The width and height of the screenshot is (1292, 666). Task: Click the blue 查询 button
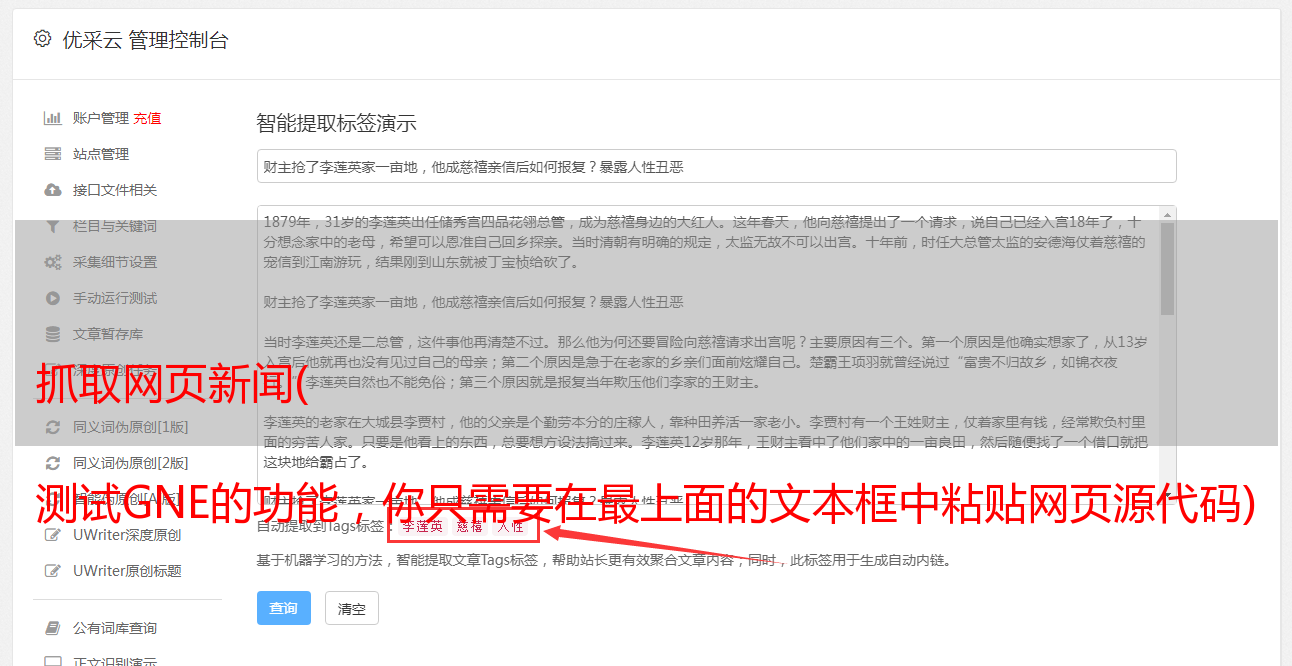click(x=284, y=608)
